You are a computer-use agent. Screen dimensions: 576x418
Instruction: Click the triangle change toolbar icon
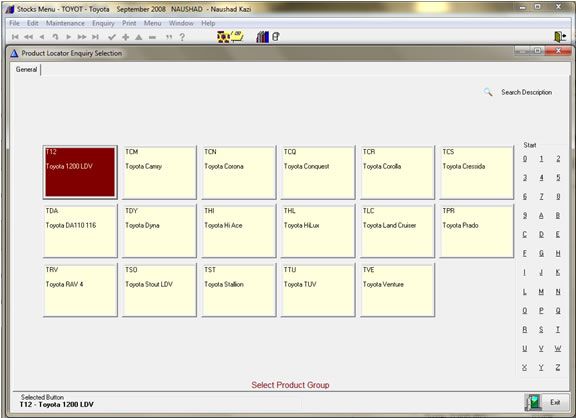[138, 37]
